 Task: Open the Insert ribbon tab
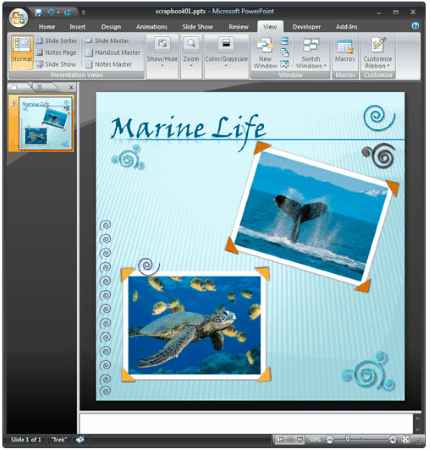coord(77,27)
